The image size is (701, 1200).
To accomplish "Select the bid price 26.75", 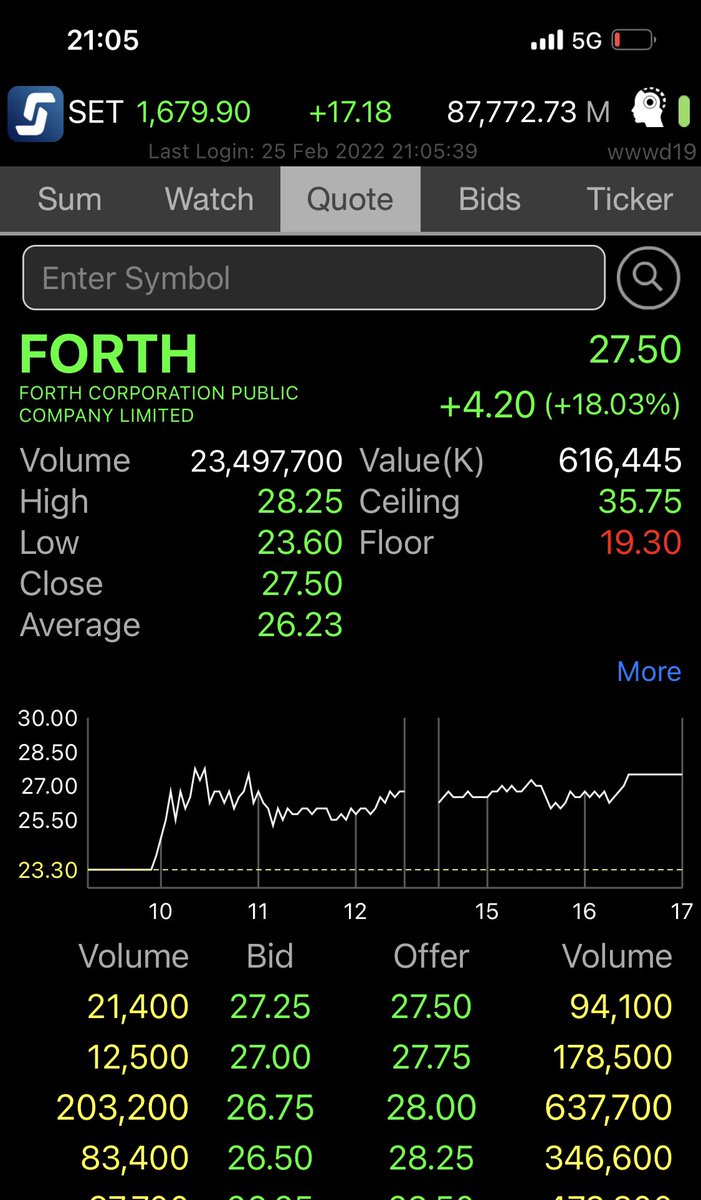I will [x=270, y=1108].
